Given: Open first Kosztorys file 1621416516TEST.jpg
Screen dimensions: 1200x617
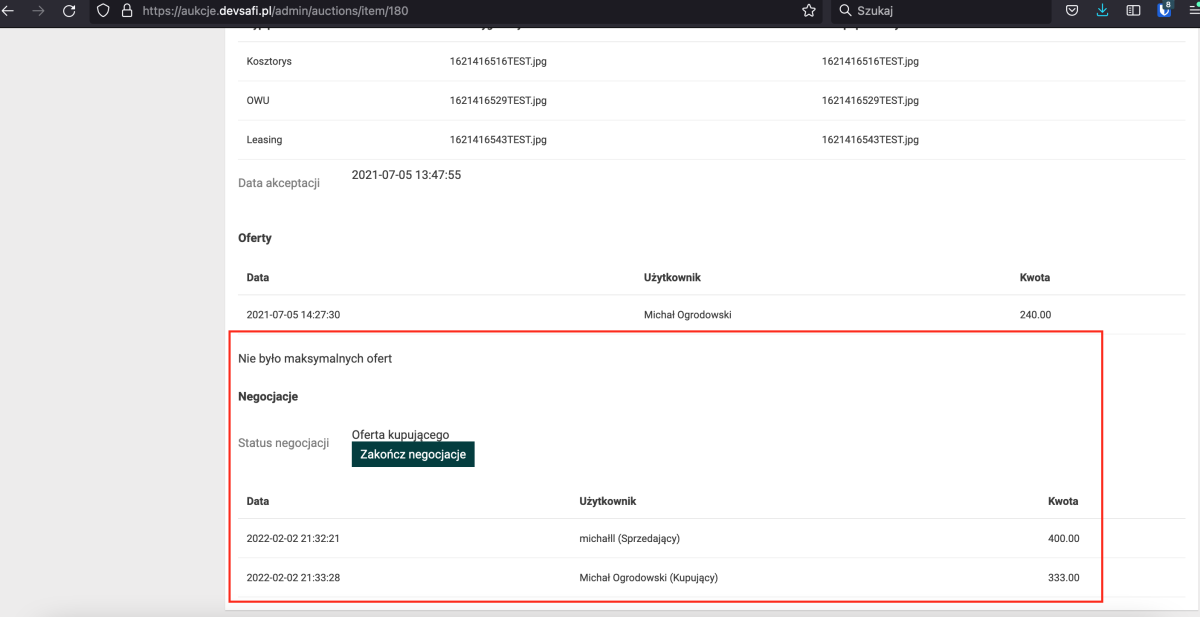Looking at the screenshot, I should tap(498, 62).
